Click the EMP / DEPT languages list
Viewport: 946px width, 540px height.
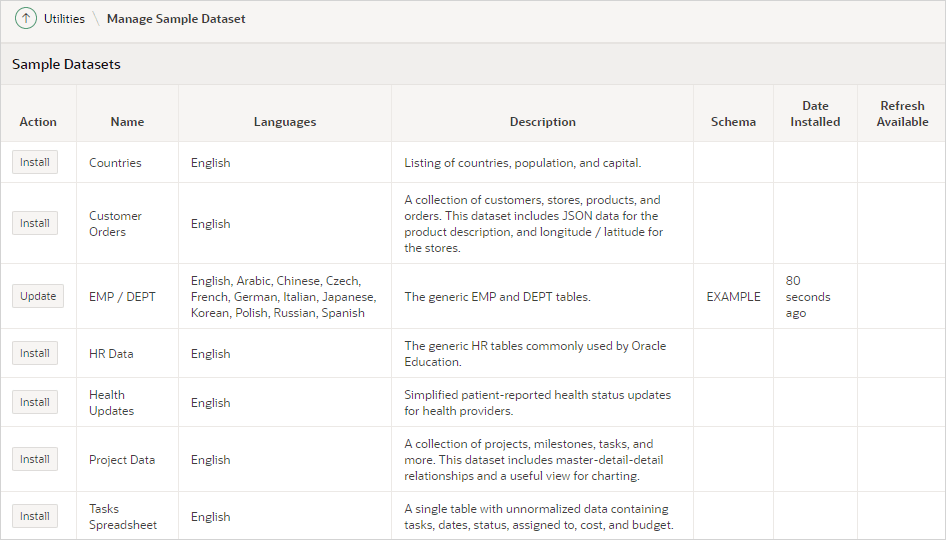coord(284,297)
